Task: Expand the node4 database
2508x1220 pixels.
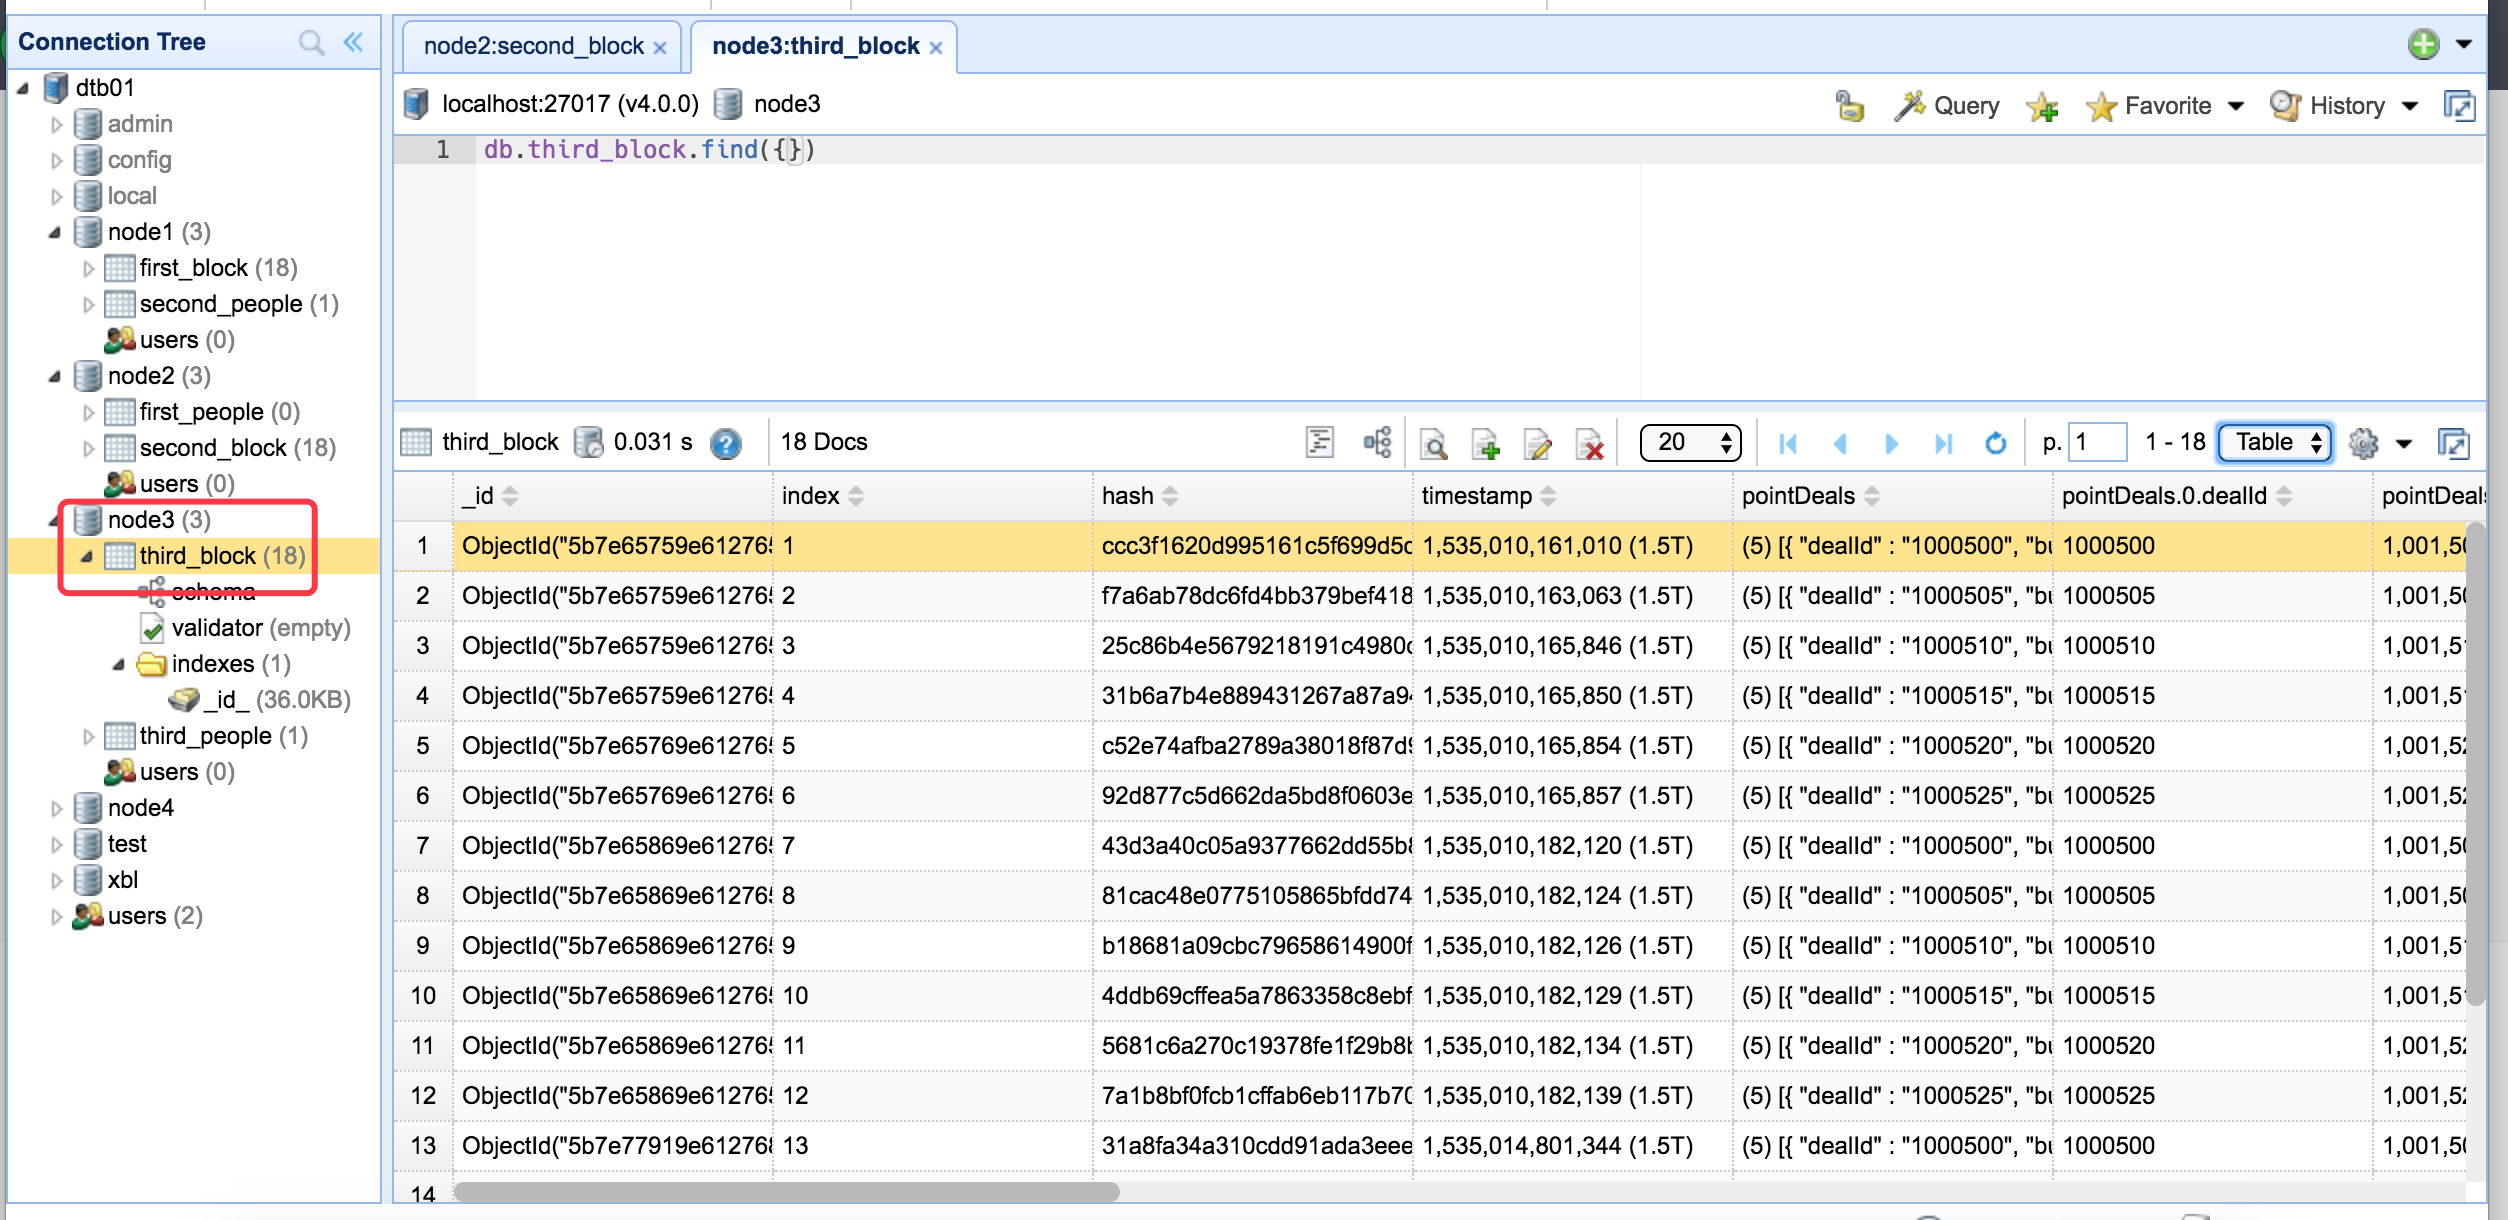Action: tap(56, 809)
